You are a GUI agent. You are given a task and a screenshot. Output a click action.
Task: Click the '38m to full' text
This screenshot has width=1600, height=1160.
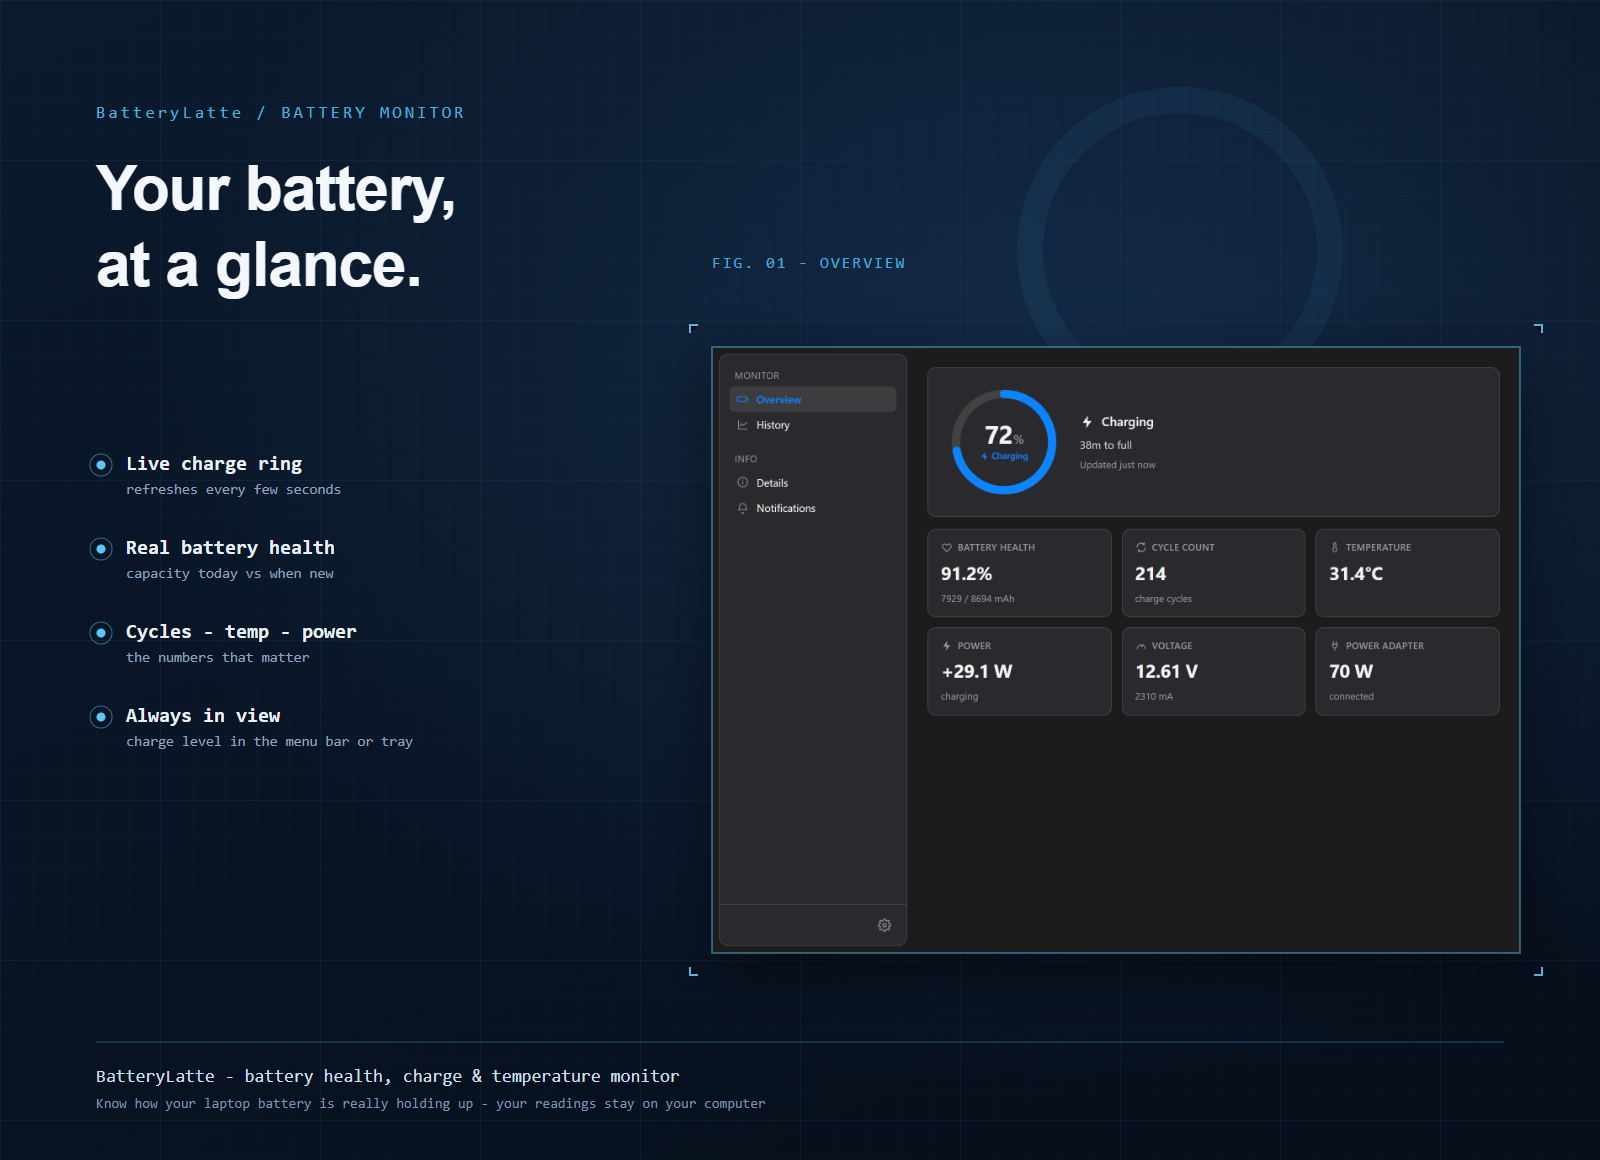tap(1106, 445)
